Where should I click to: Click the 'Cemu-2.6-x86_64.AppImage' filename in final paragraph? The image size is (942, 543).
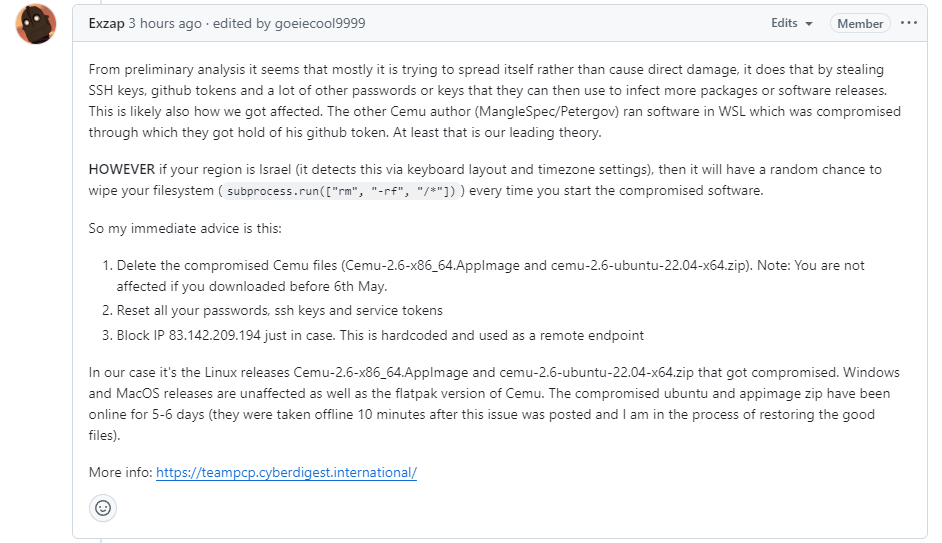pos(380,372)
